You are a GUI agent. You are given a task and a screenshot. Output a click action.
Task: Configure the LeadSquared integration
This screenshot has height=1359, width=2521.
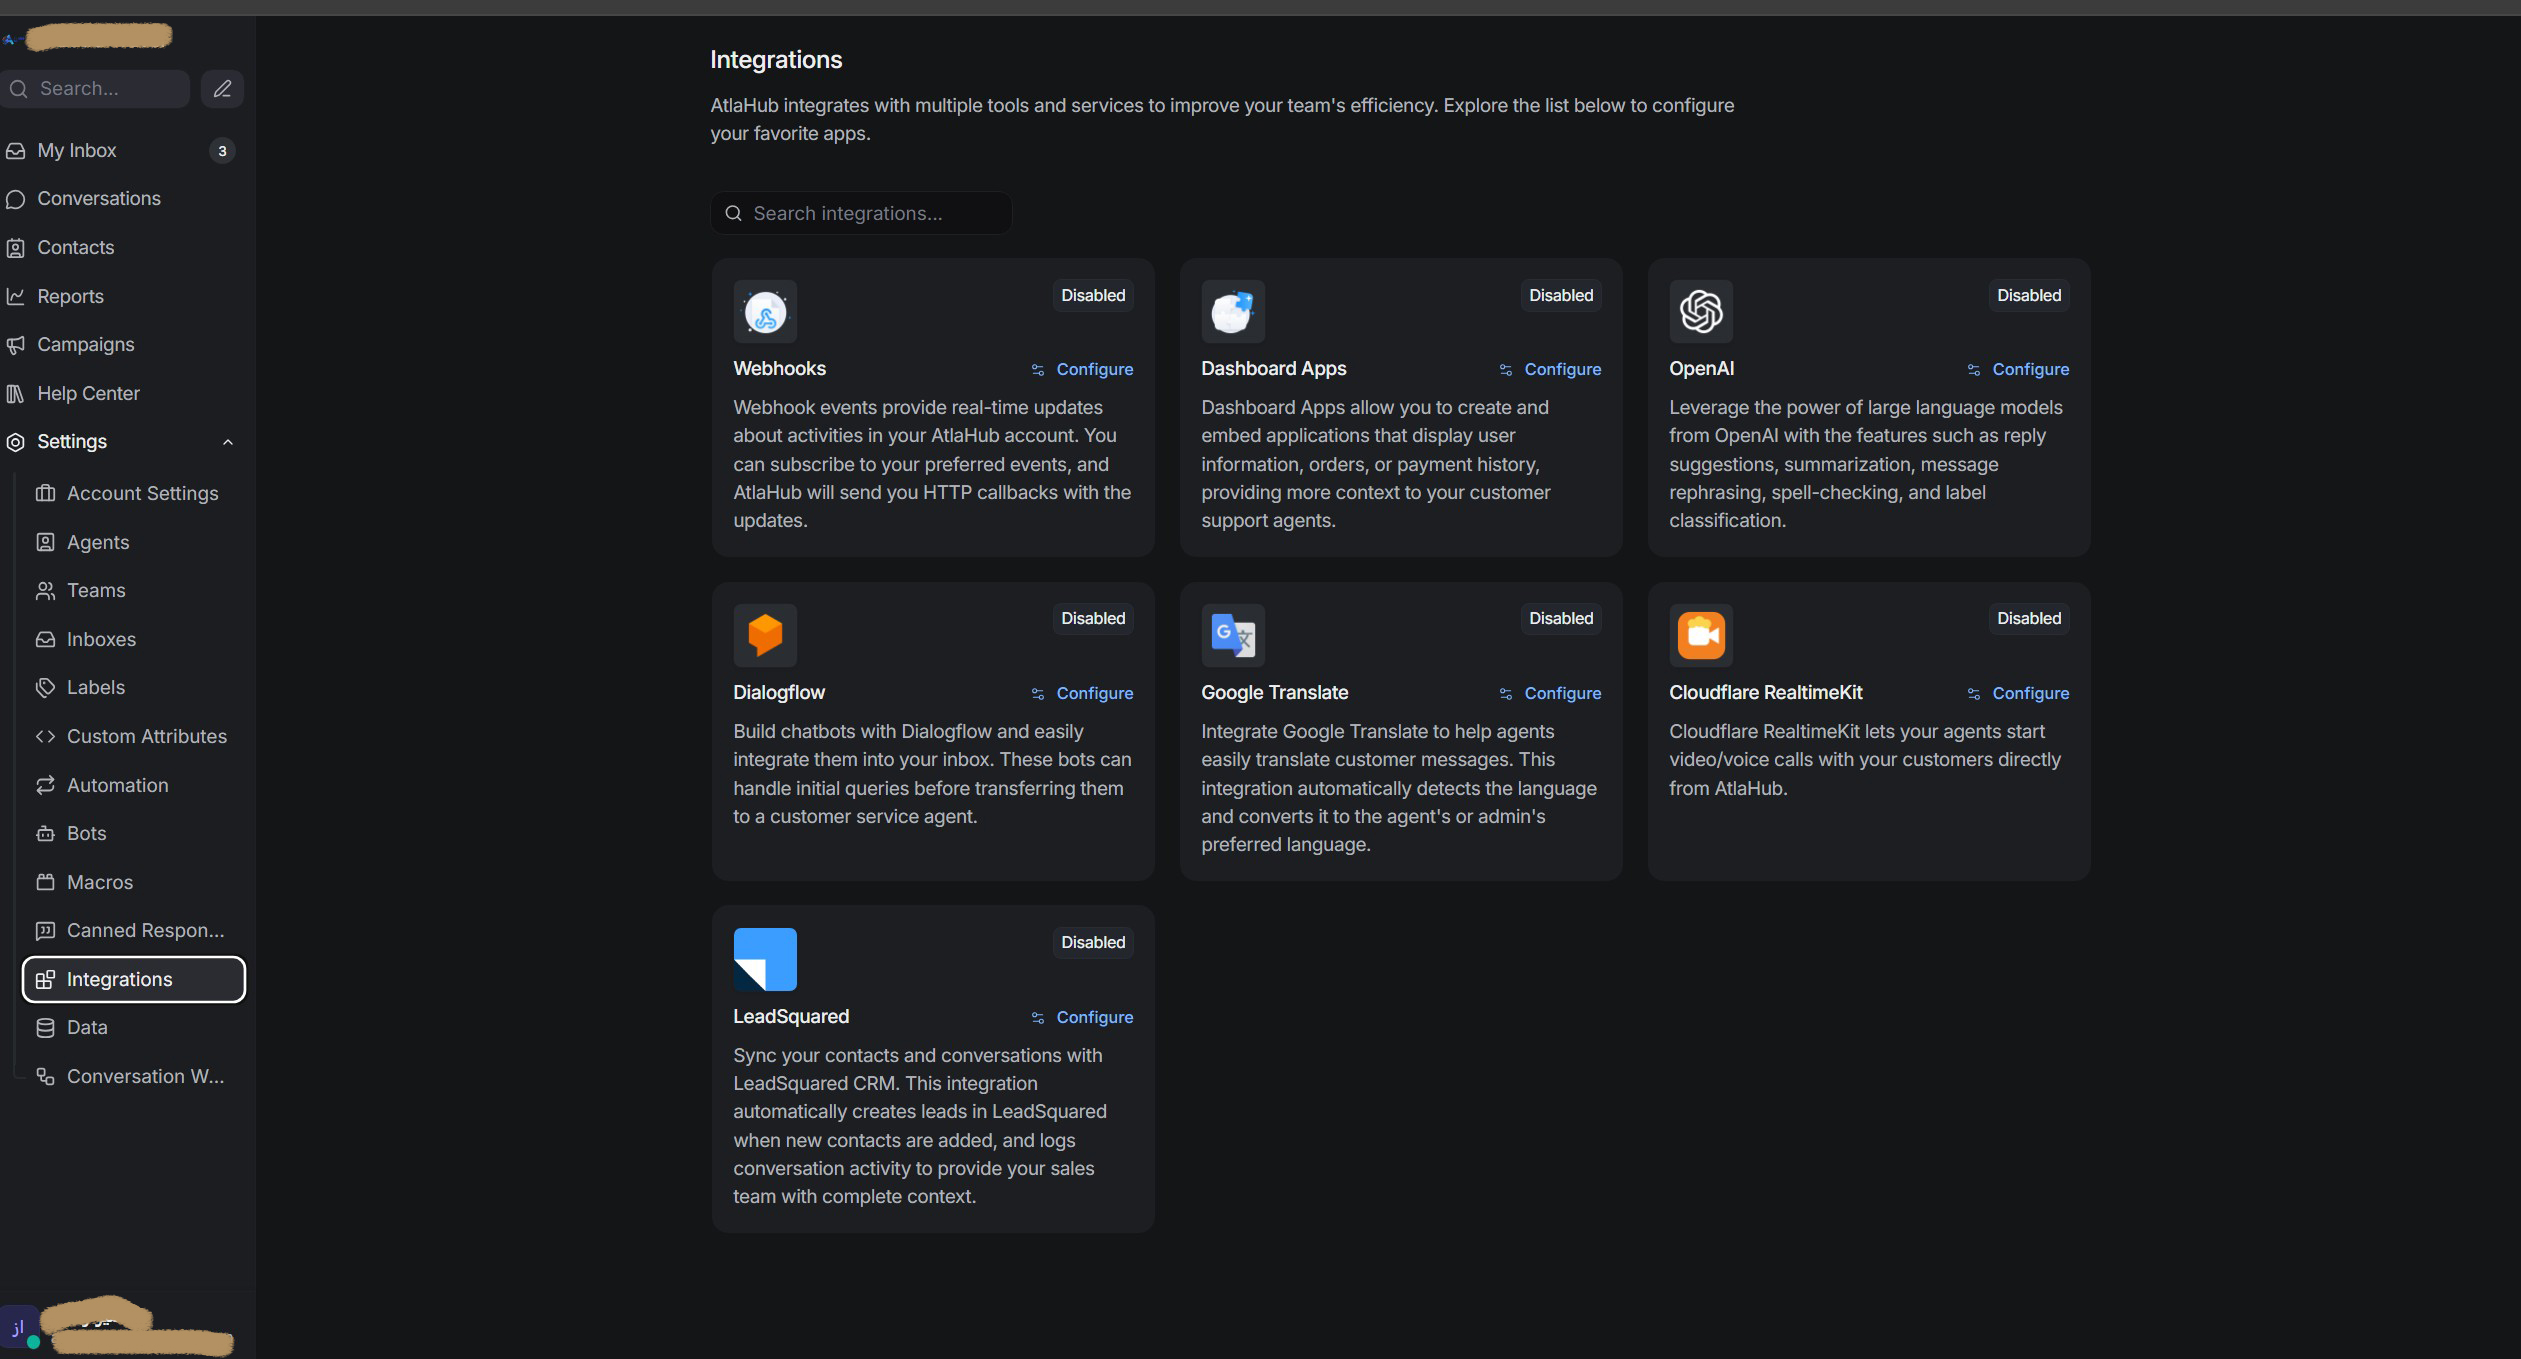click(x=1082, y=1018)
